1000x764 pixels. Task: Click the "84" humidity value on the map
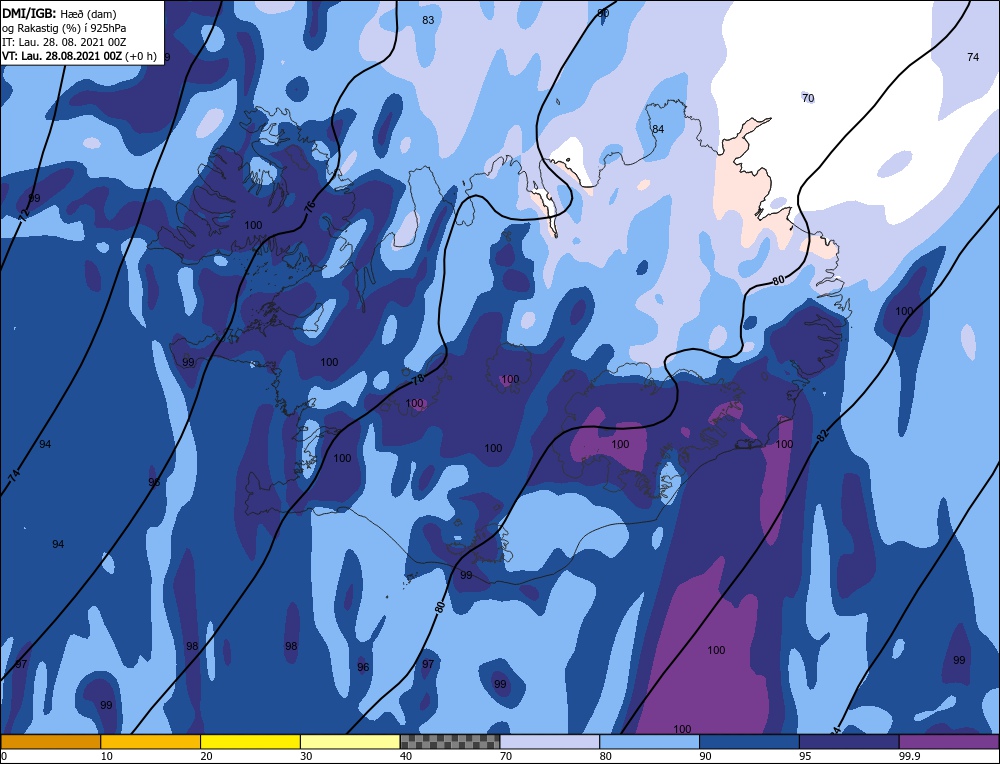tap(658, 129)
